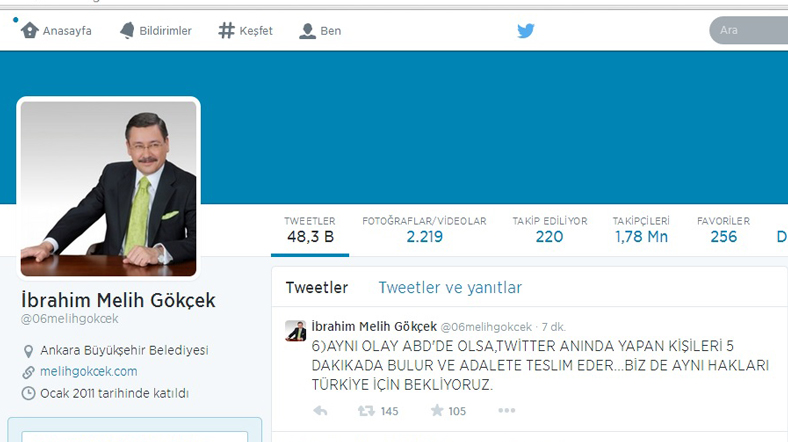This screenshot has width=788, height=442.
Task: Focus the Ara search field
Action: click(x=749, y=30)
